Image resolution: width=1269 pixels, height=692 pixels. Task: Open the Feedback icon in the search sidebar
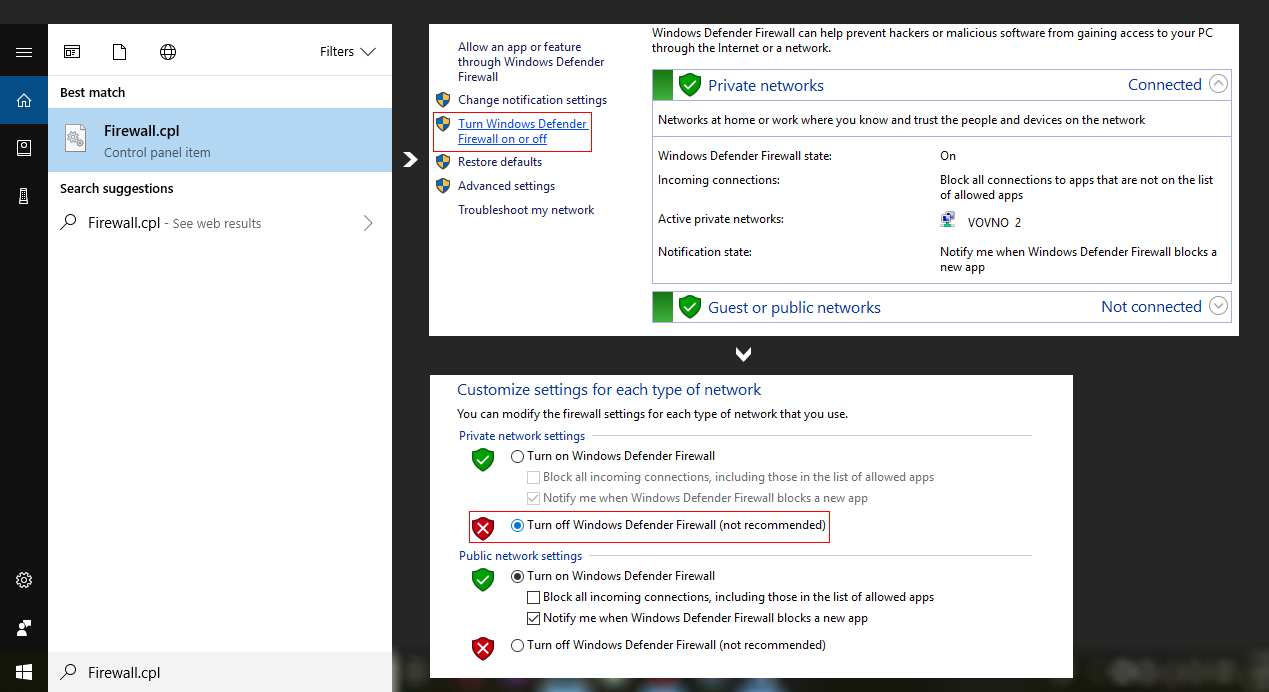coord(24,628)
